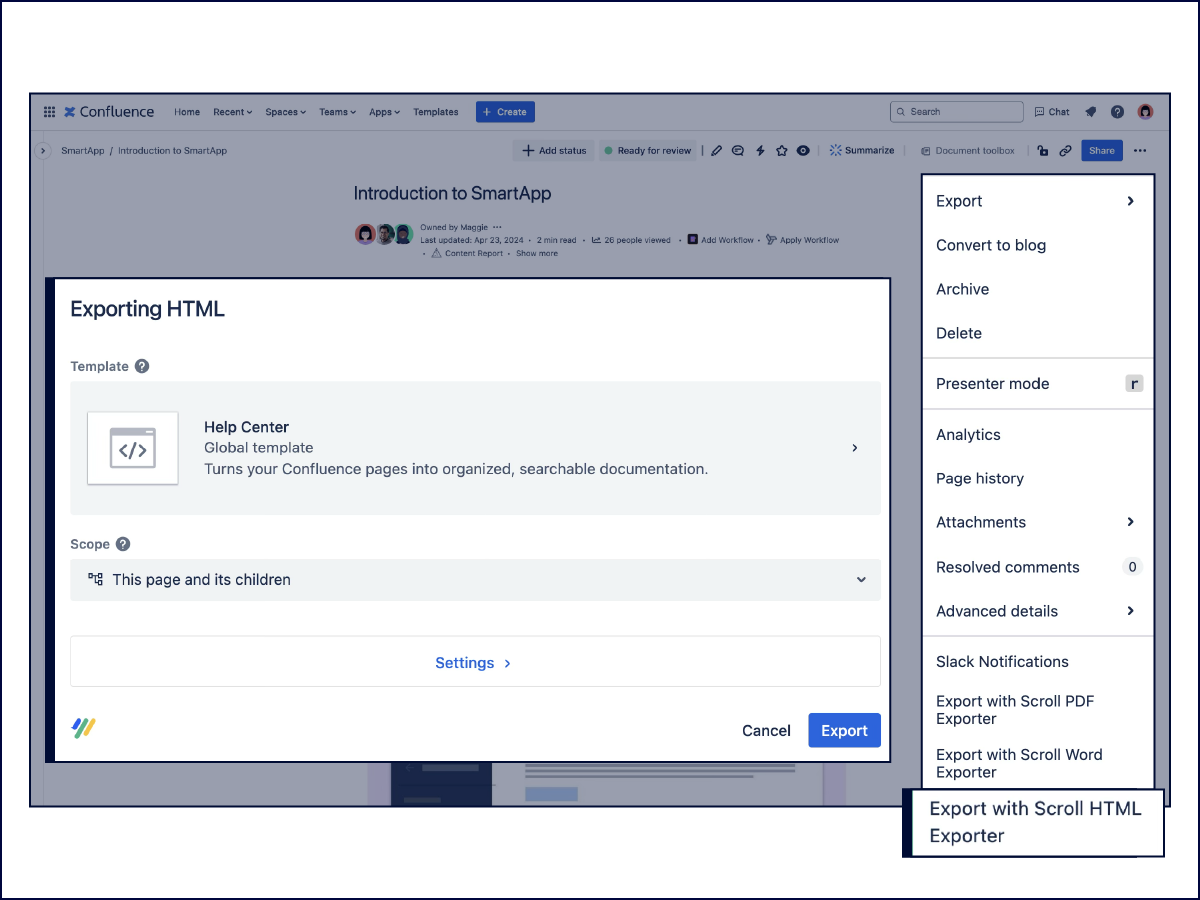Click the Confluence logo
This screenshot has width=1200, height=900.
click(109, 112)
